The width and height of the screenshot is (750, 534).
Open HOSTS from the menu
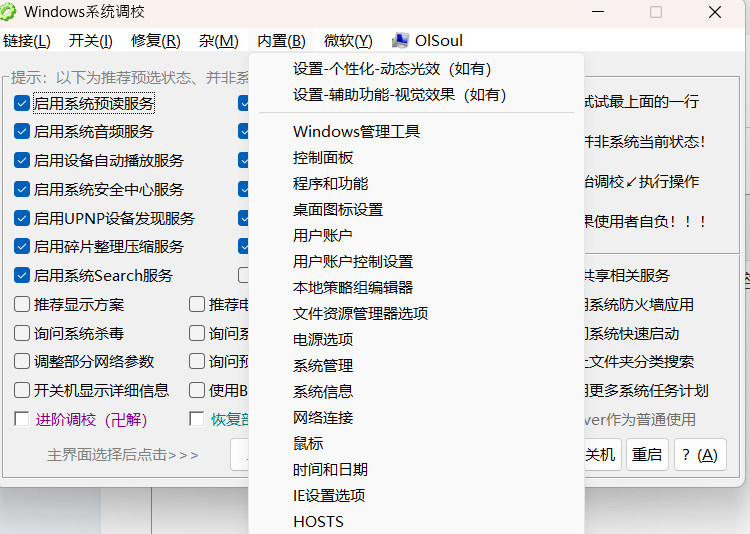416,521
